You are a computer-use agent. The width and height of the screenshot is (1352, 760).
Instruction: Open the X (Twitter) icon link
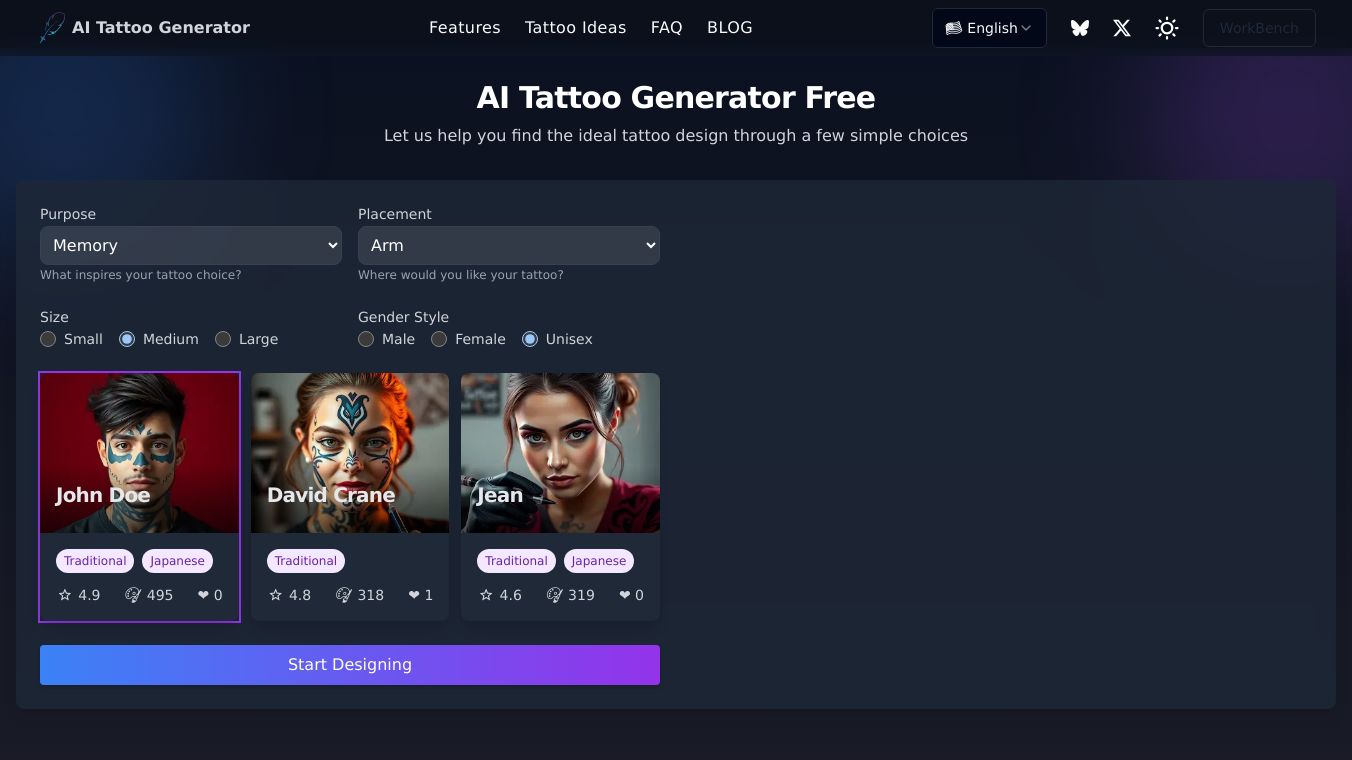coord(1122,28)
